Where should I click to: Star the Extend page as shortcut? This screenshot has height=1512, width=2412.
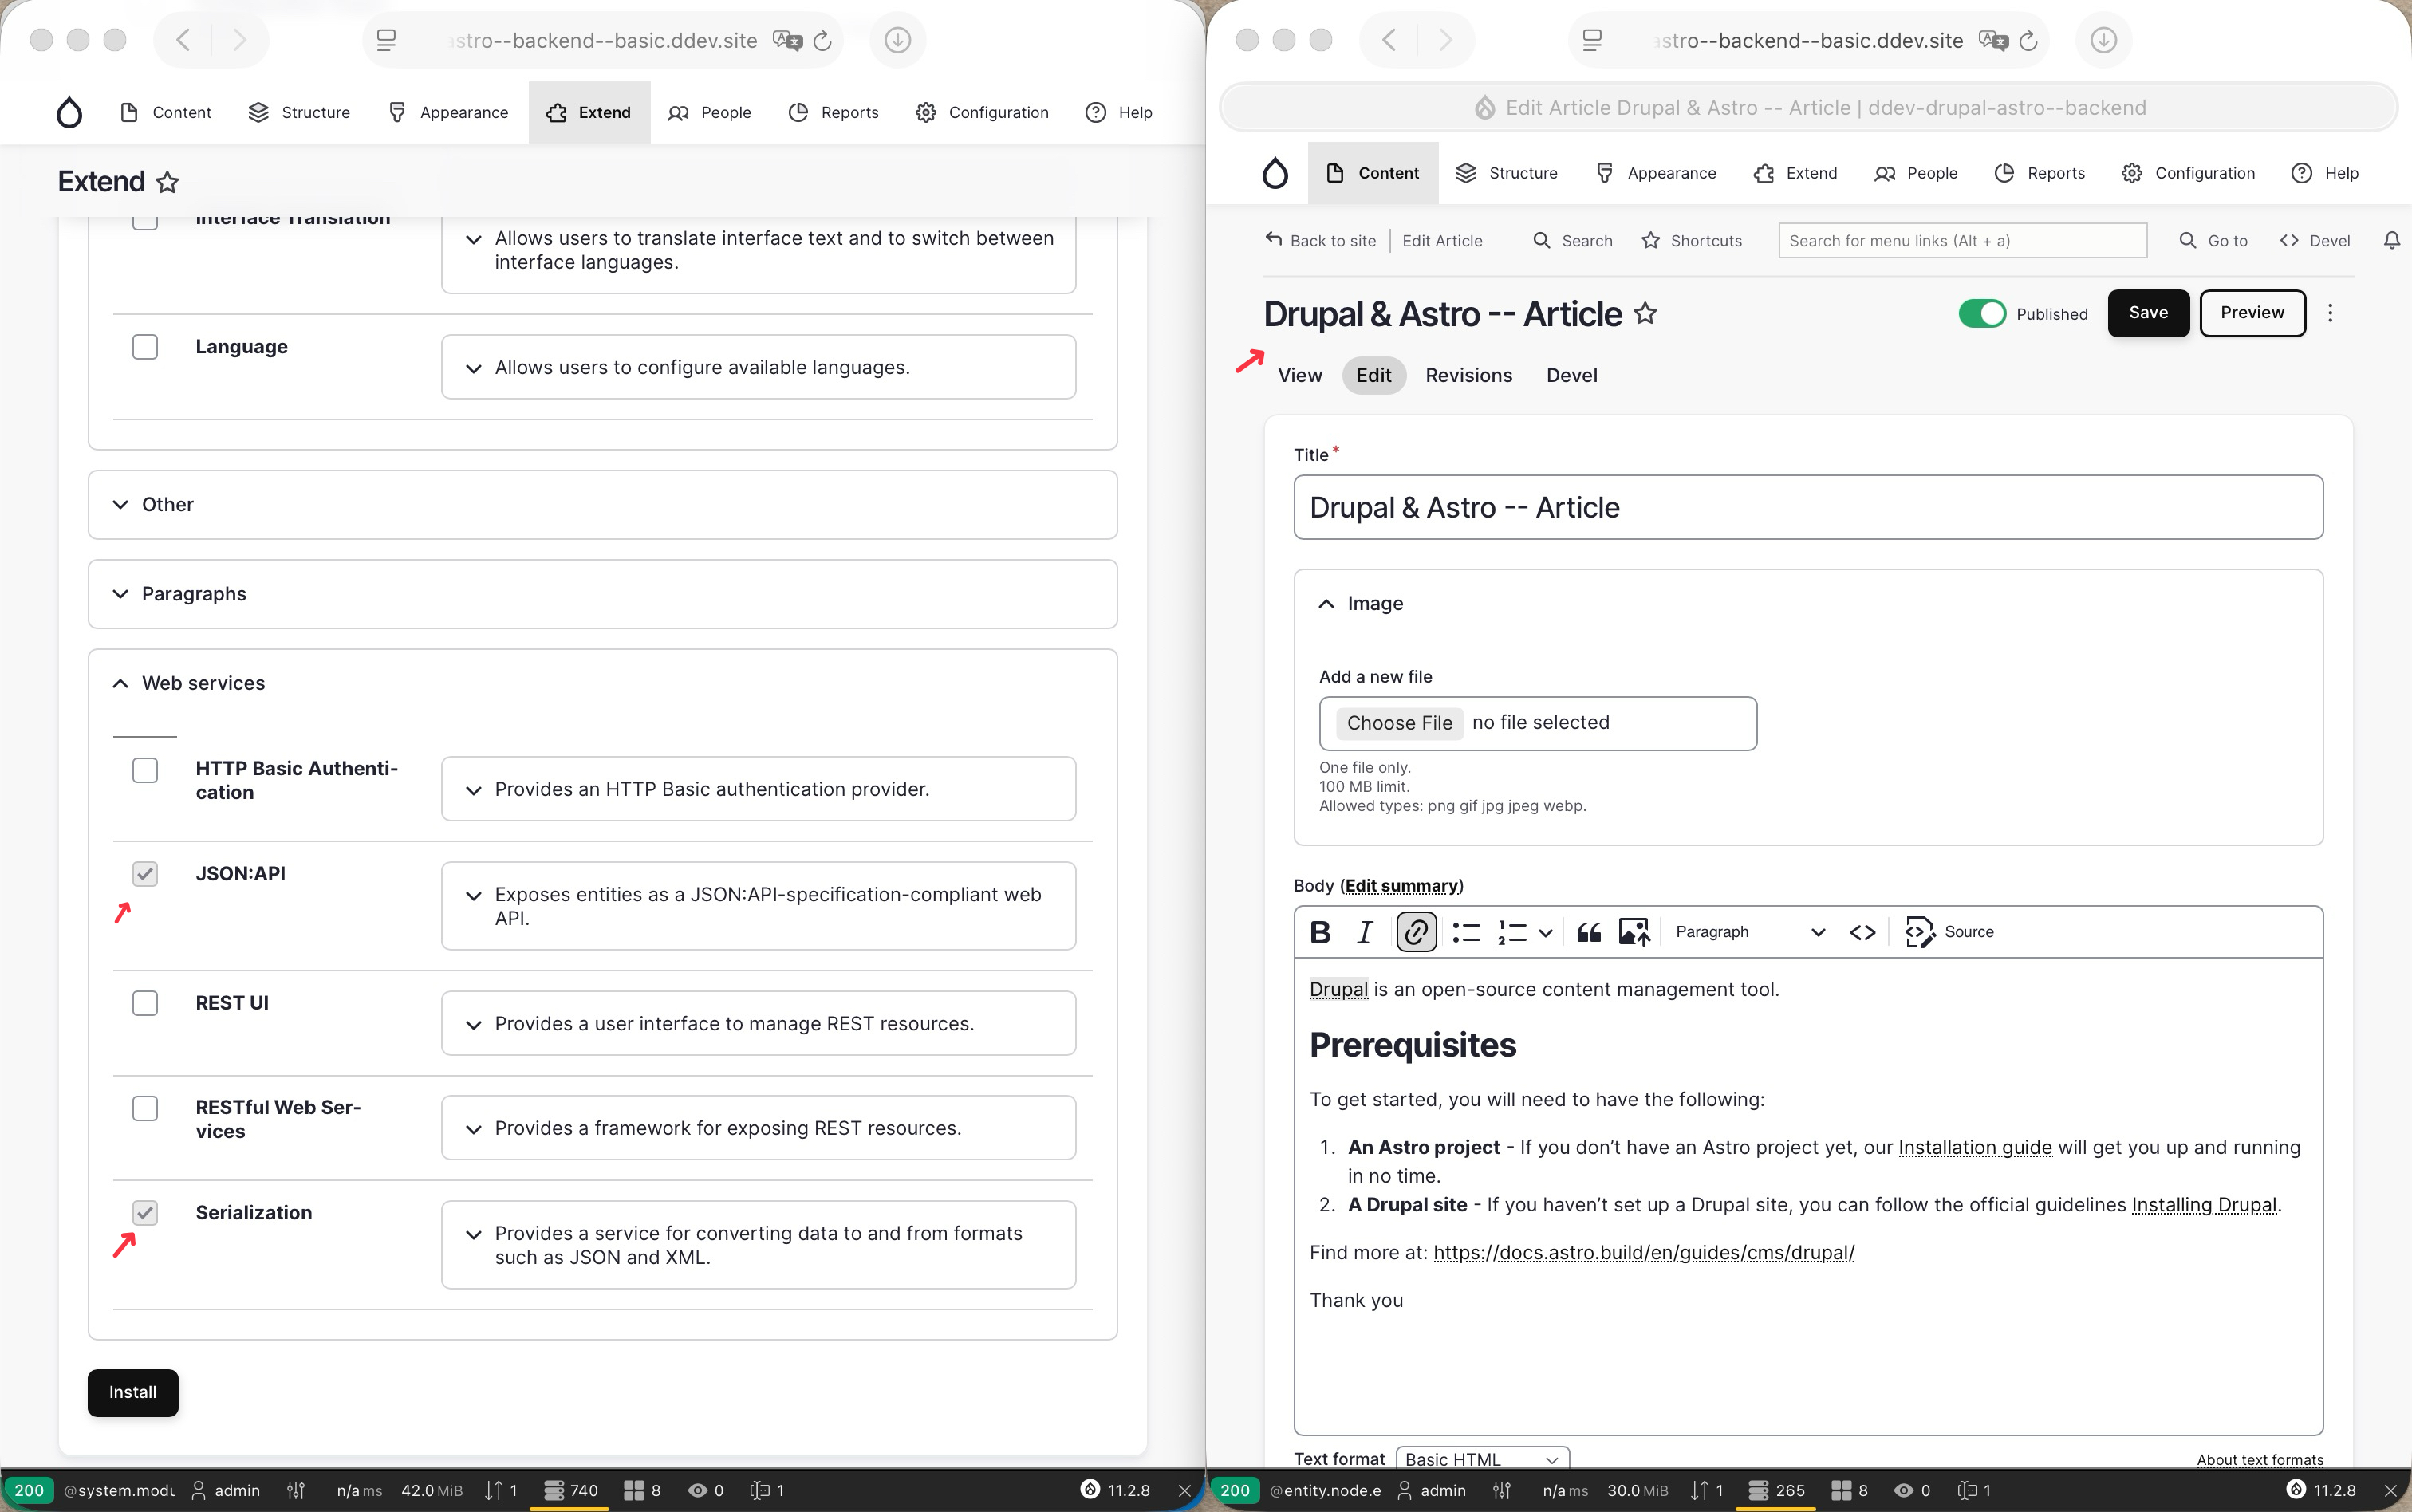[x=168, y=182]
